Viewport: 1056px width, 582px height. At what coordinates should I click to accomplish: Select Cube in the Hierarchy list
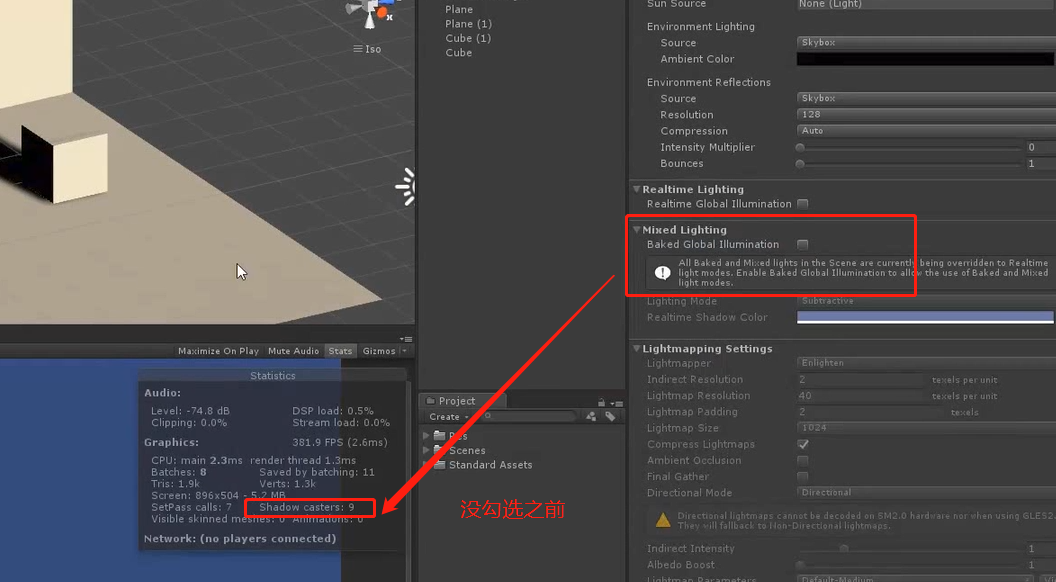click(459, 52)
